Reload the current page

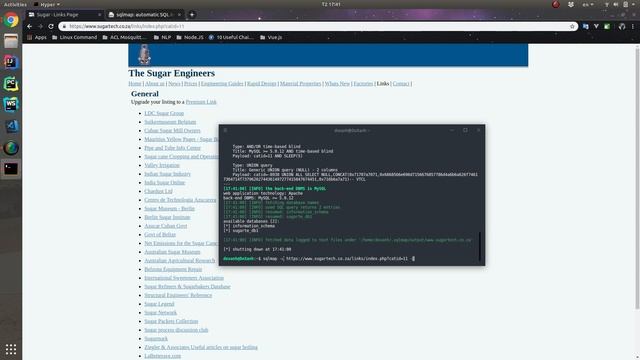pos(51,26)
